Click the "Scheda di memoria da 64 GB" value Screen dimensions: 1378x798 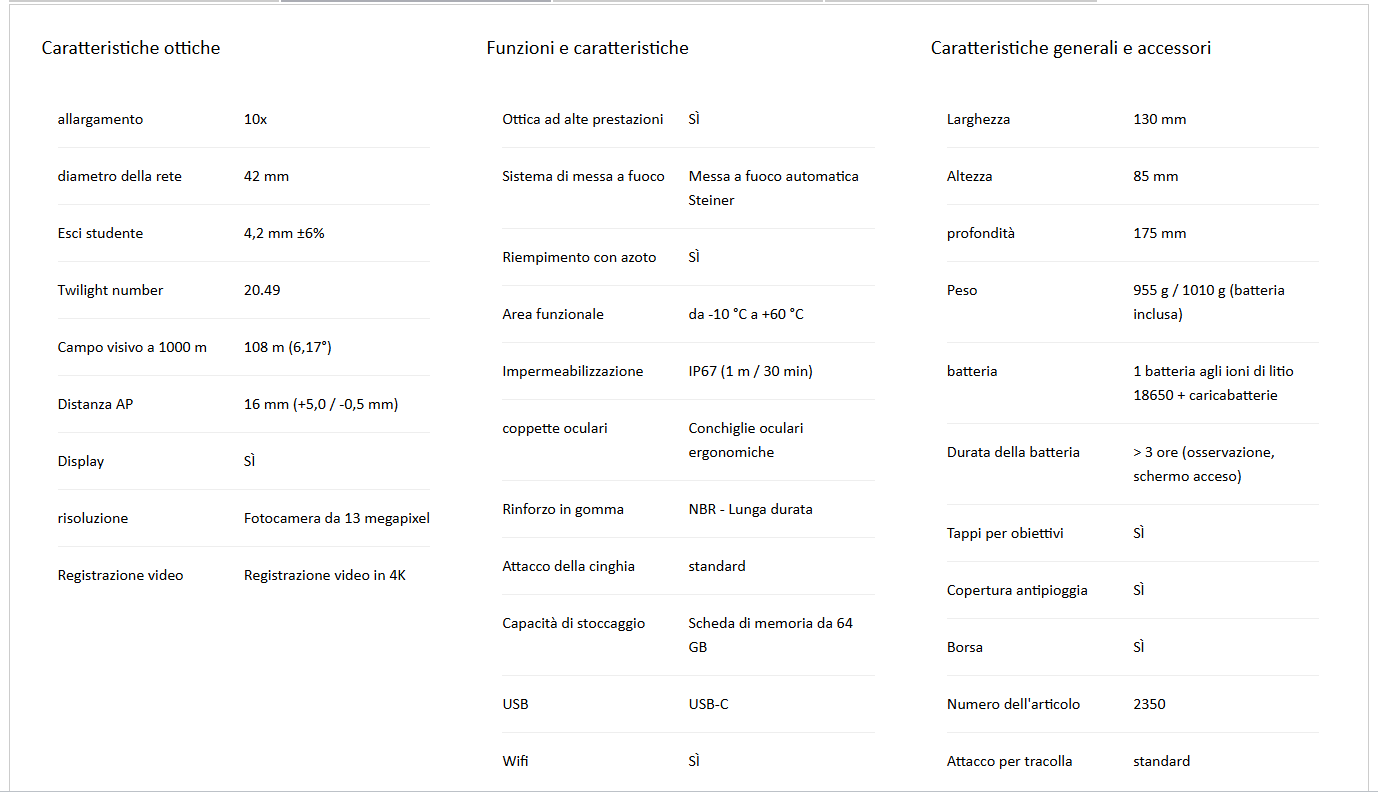770,635
